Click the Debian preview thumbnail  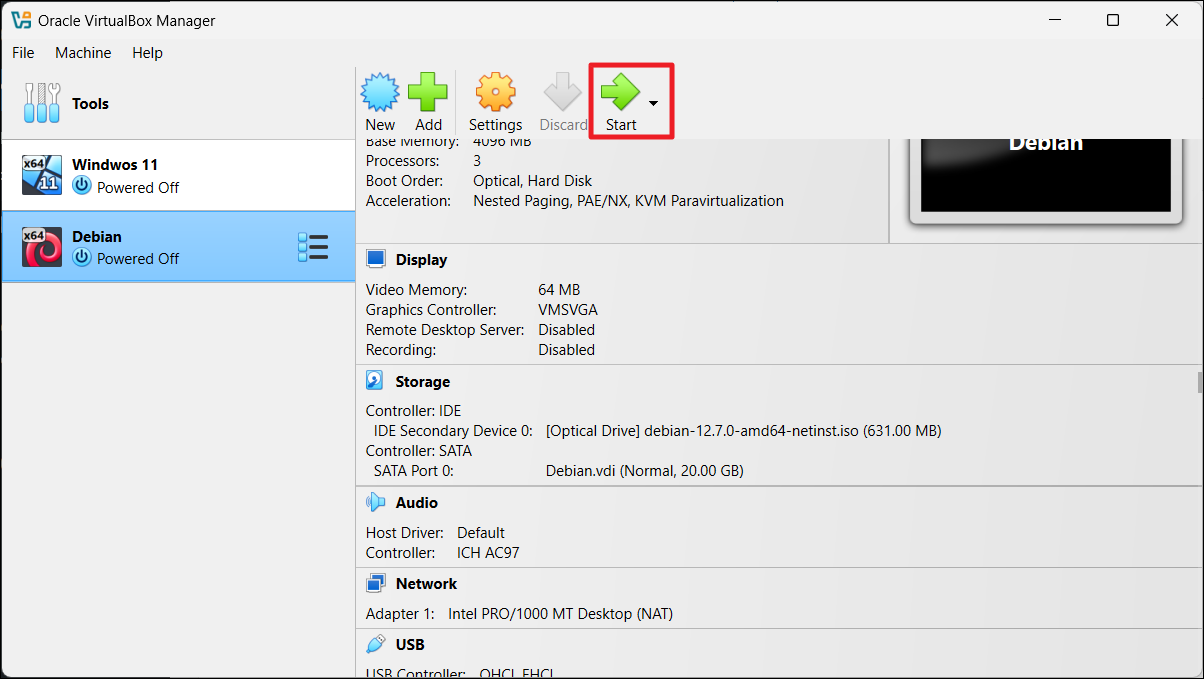coord(1045,175)
